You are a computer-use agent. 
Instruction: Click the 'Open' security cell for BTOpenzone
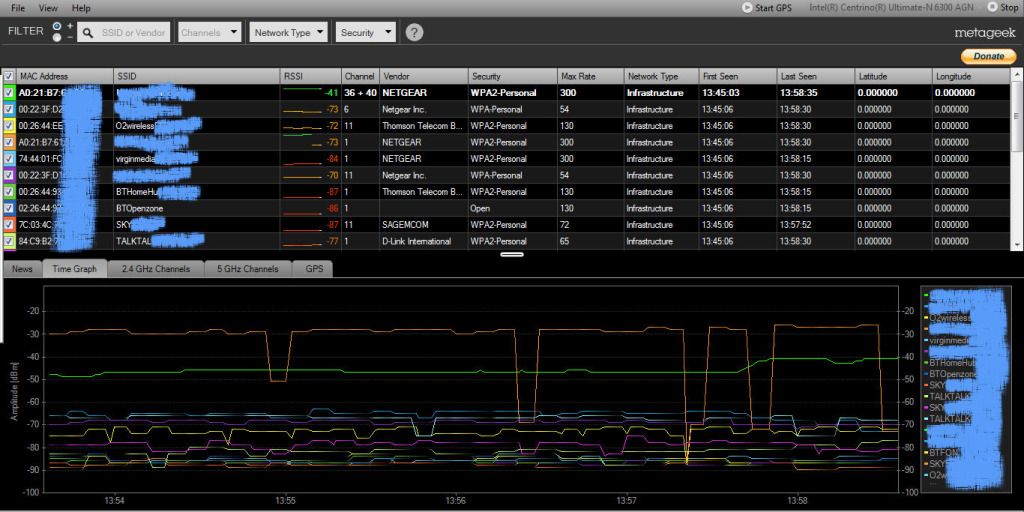[x=480, y=208]
